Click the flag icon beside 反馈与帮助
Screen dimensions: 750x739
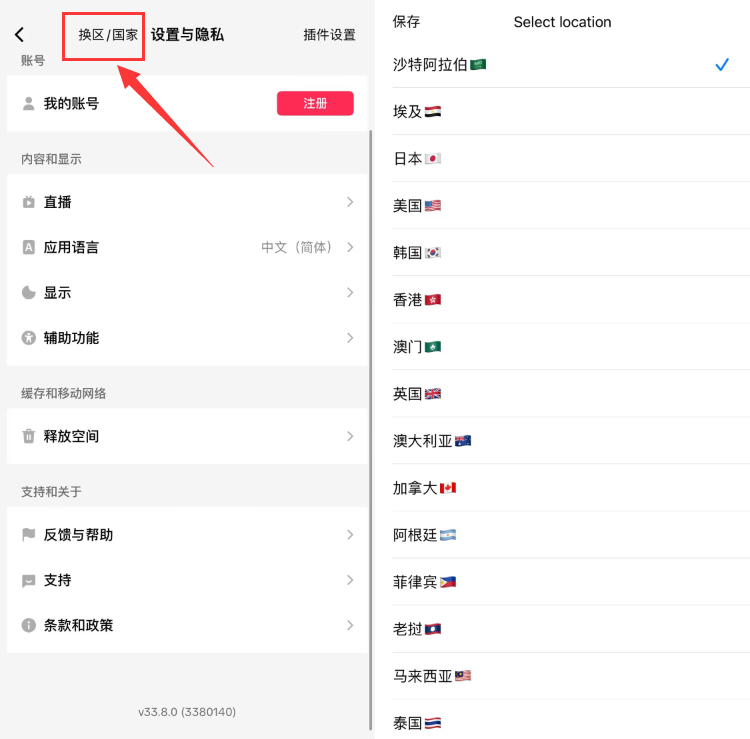coord(29,535)
